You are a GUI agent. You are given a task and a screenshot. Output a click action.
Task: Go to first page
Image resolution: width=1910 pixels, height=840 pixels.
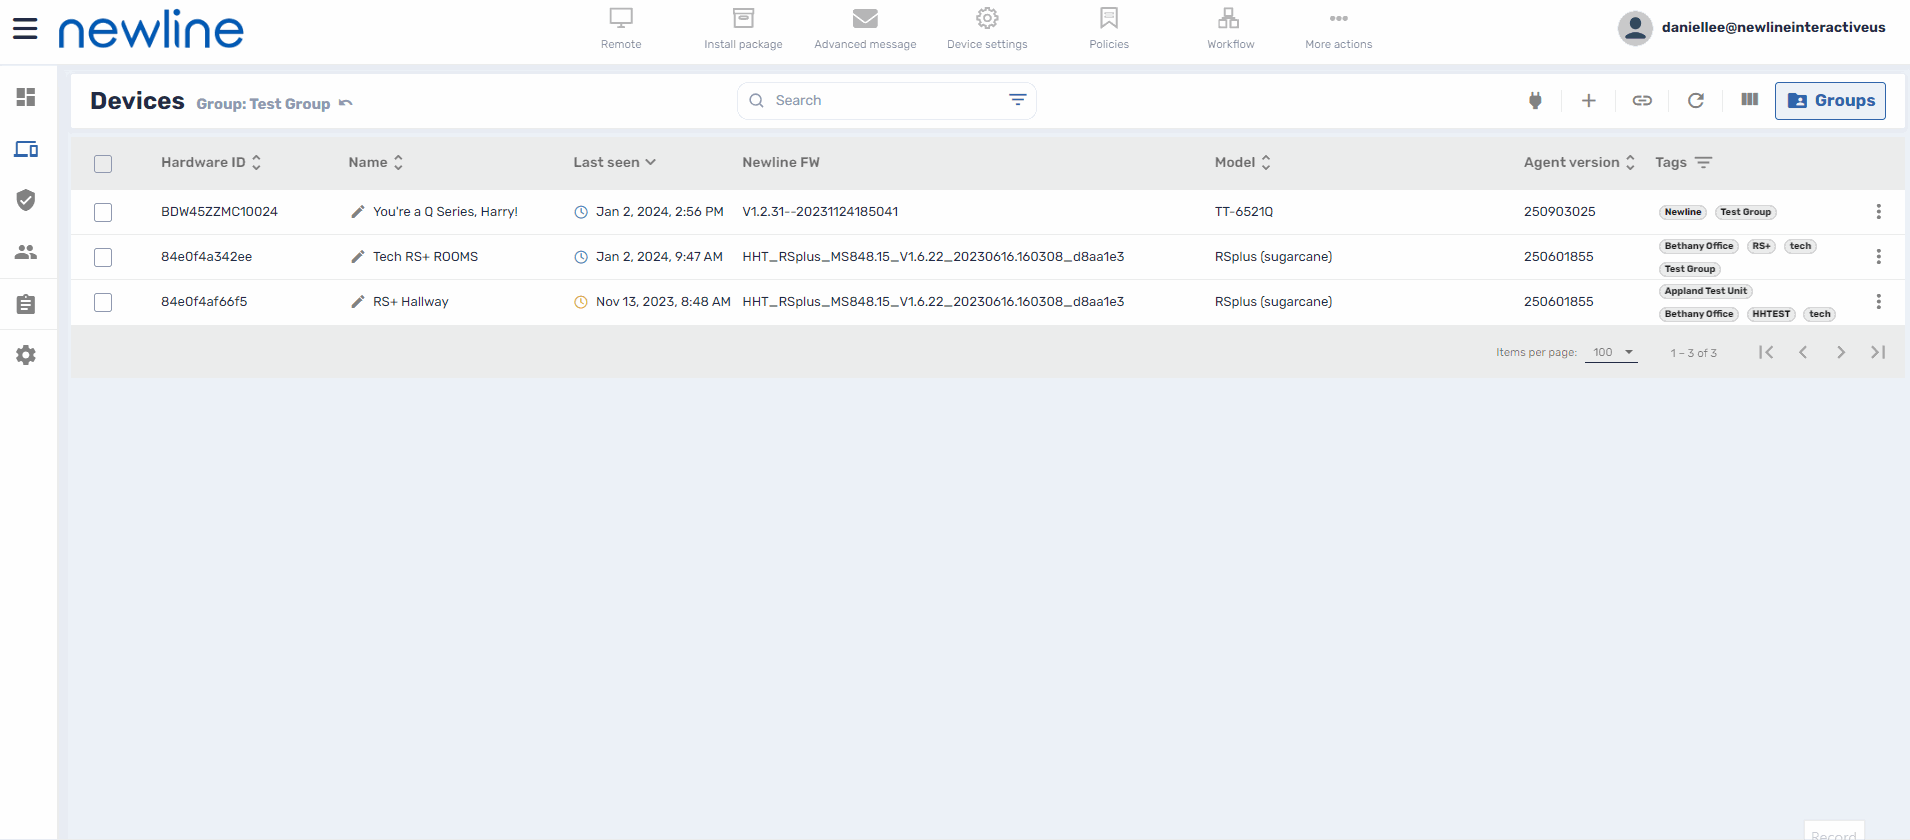pos(1766,352)
